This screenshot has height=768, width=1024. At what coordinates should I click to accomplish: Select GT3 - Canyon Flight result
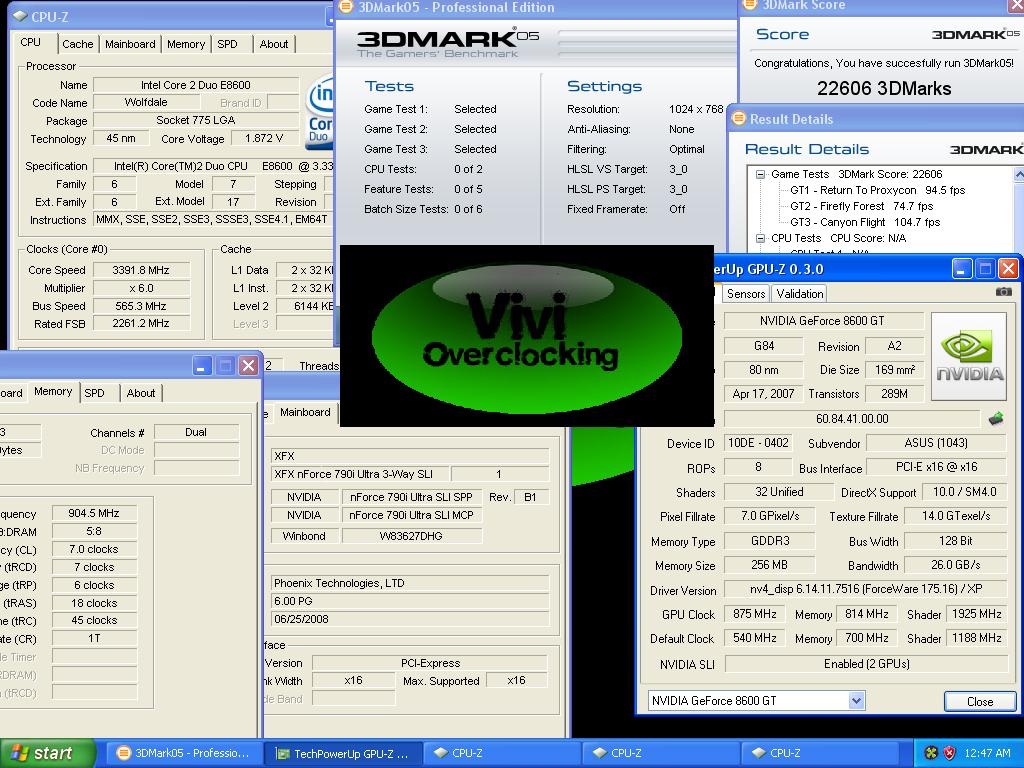[865, 222]
